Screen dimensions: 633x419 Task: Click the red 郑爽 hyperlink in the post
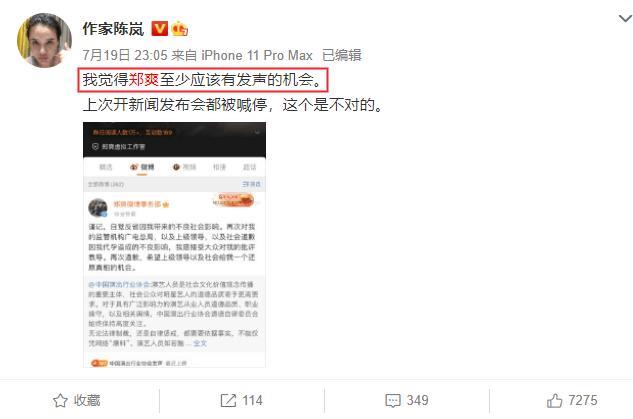pyautogui.click(x=144, y=80)
